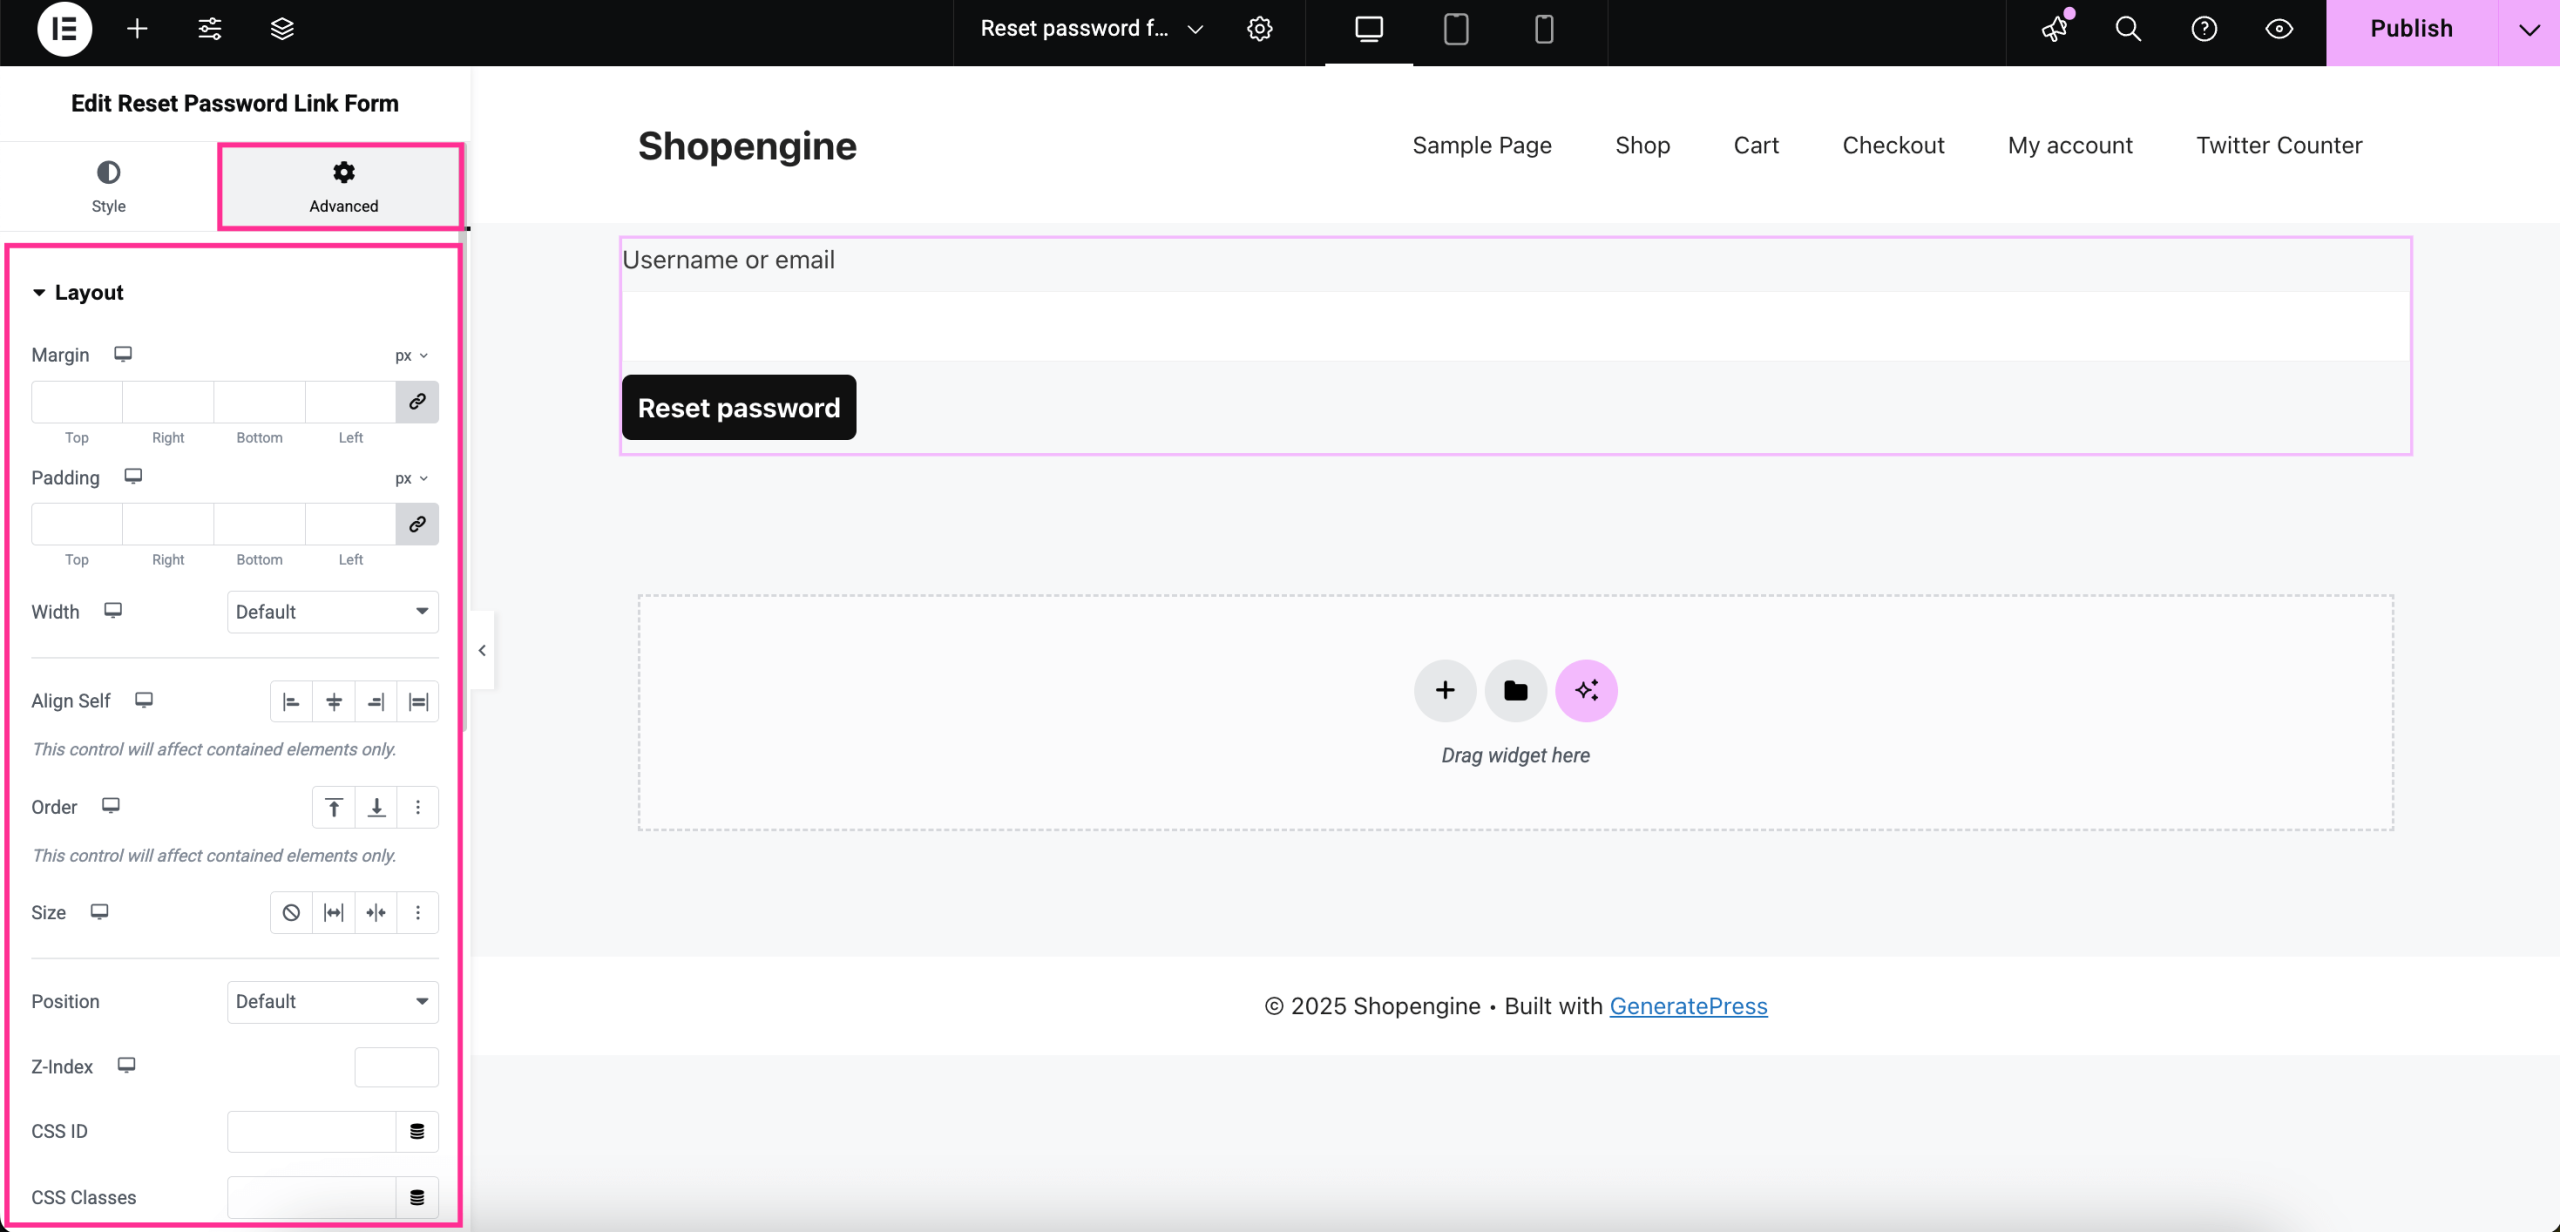Set Align Self to stretch
Image resolution: width=2560 pixels, height=1232 pixels.
(x=418, y=701)
